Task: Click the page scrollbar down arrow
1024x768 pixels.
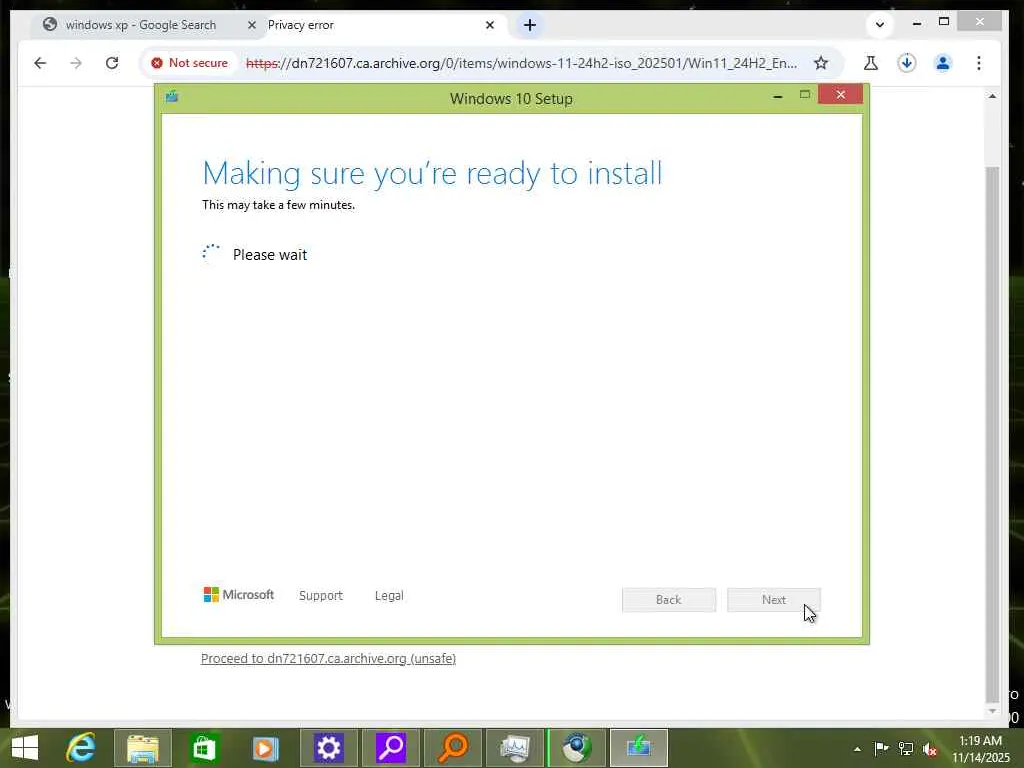Action: (x=992, y=711)
